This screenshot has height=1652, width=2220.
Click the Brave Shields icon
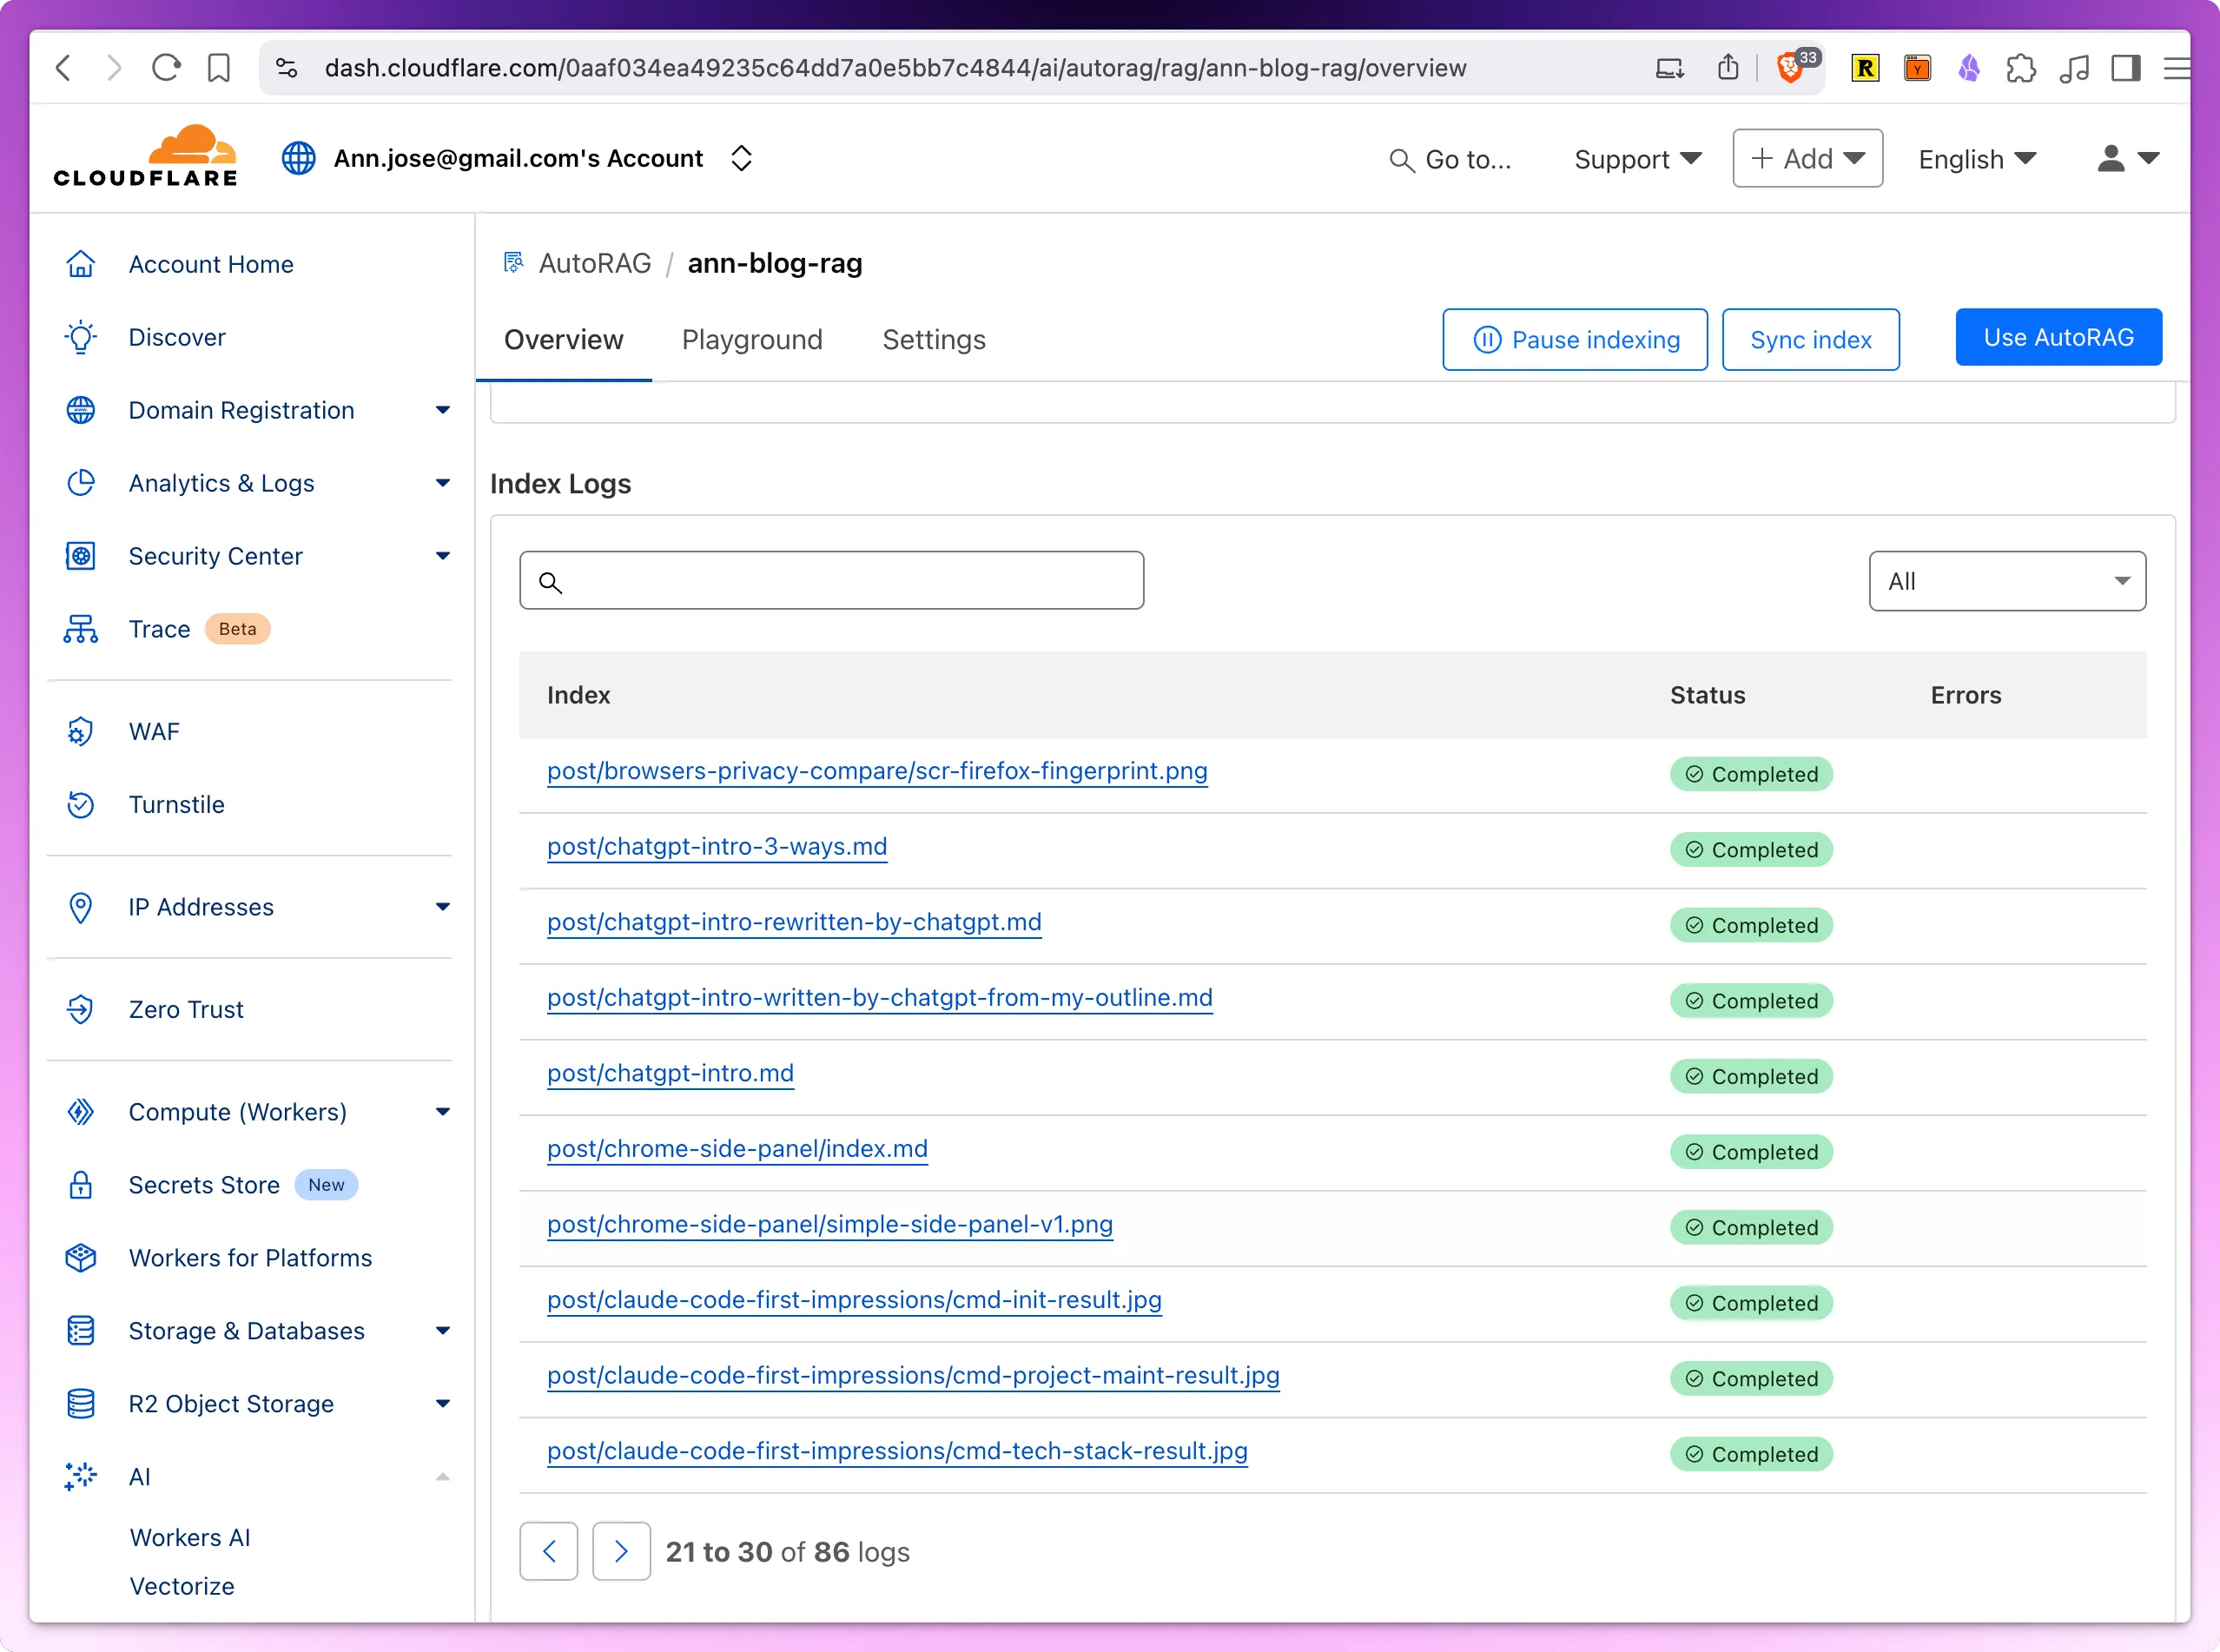click(1790, 68)
